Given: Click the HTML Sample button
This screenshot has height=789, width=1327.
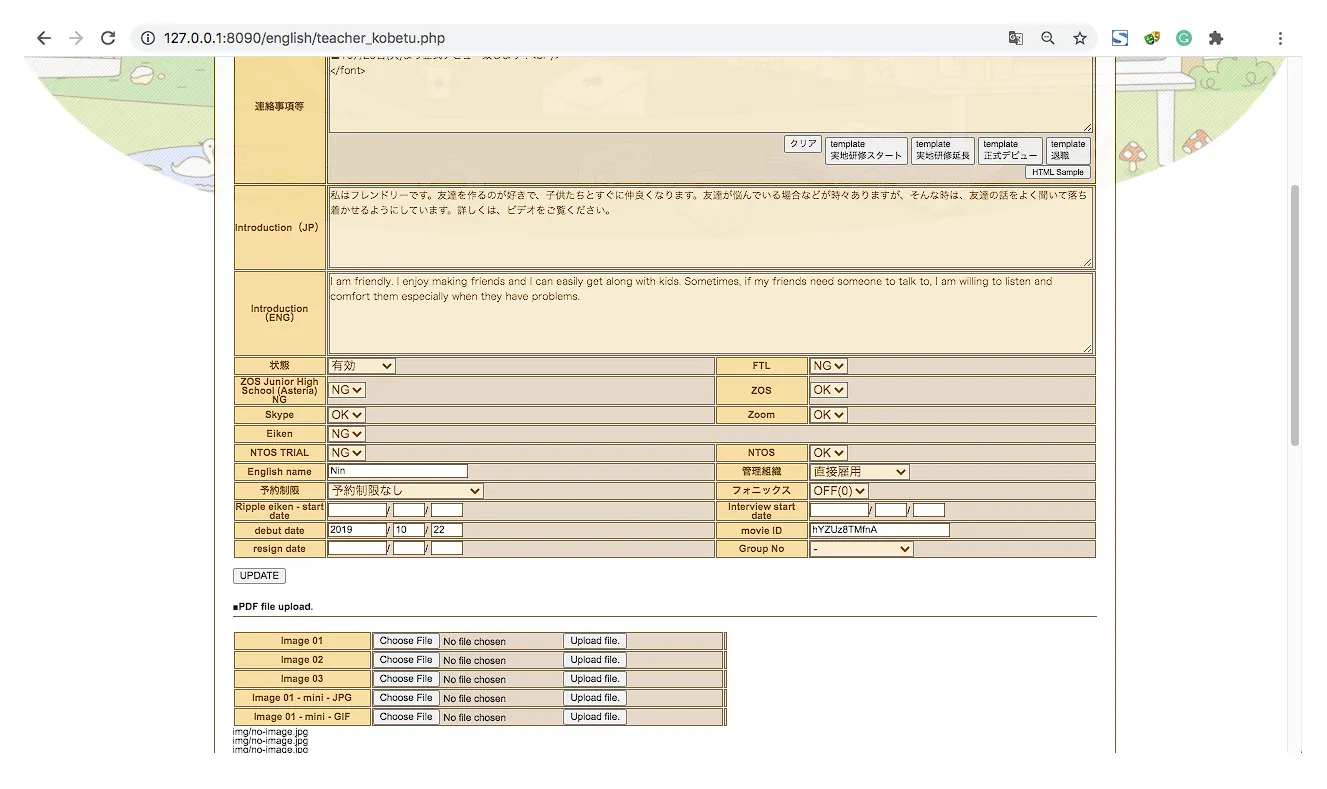Looking at the screenshot, I should pos(1057,172).
